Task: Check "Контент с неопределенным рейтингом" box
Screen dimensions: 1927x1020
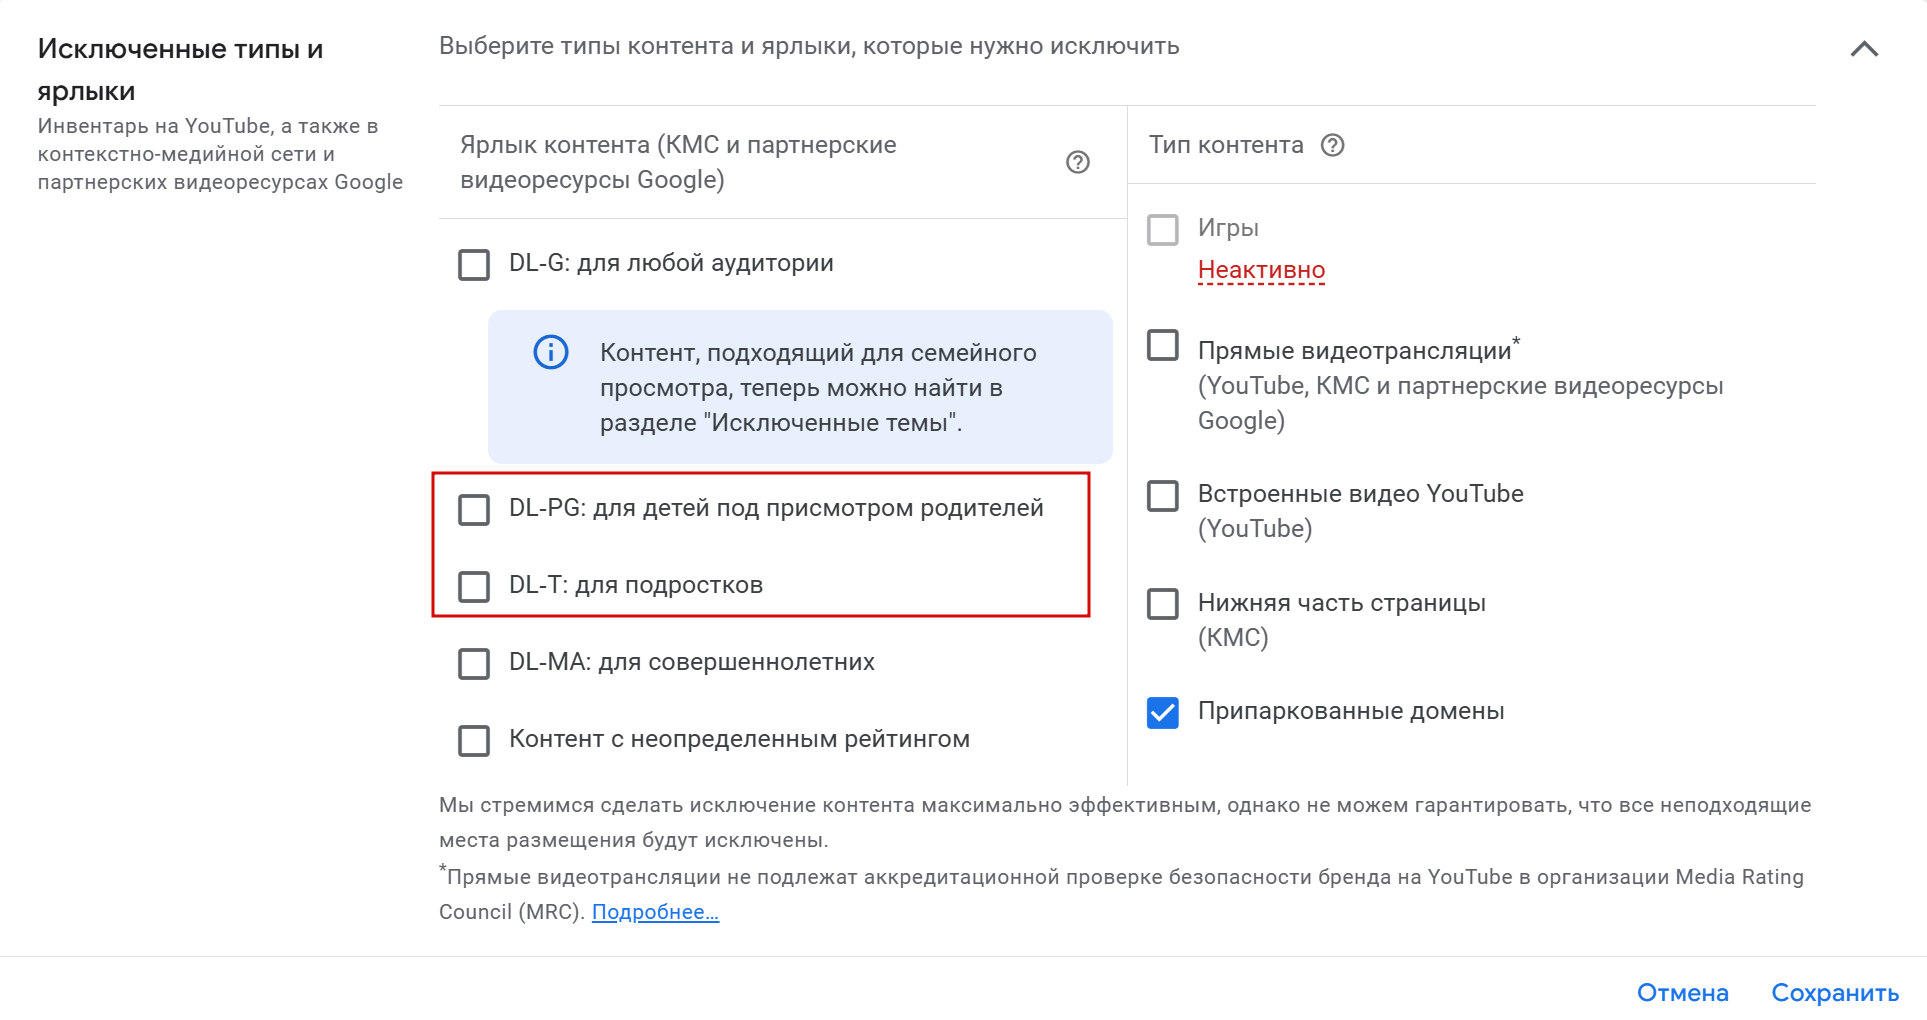Action: click(474, 740)
